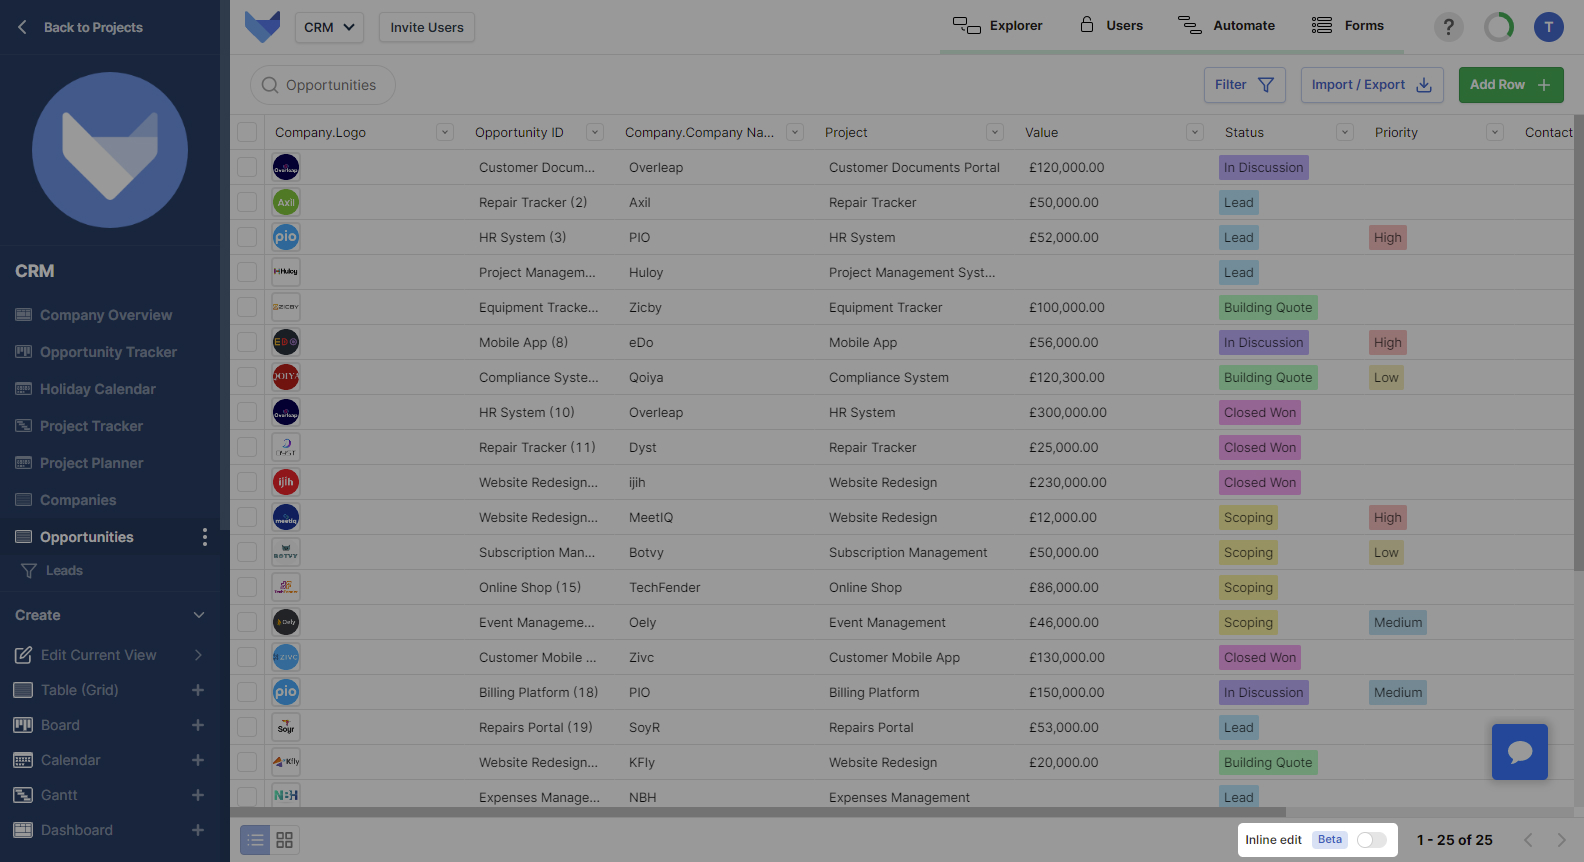The height and width of the screenshot is (862, 1584).
Task: Open Project column dropdown arrow
Action: [x=995, y=132]
